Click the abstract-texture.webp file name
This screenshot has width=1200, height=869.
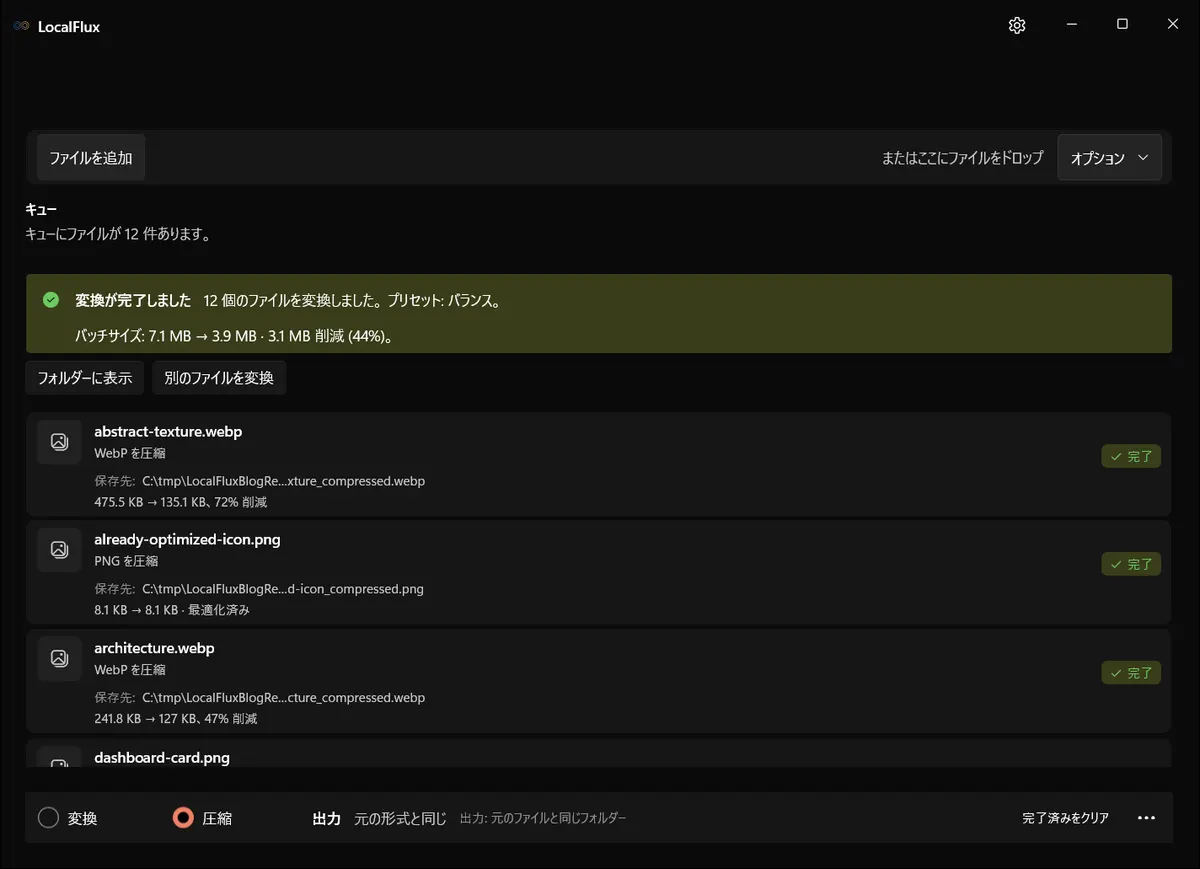pyautogui.click(x=168, y=432)
